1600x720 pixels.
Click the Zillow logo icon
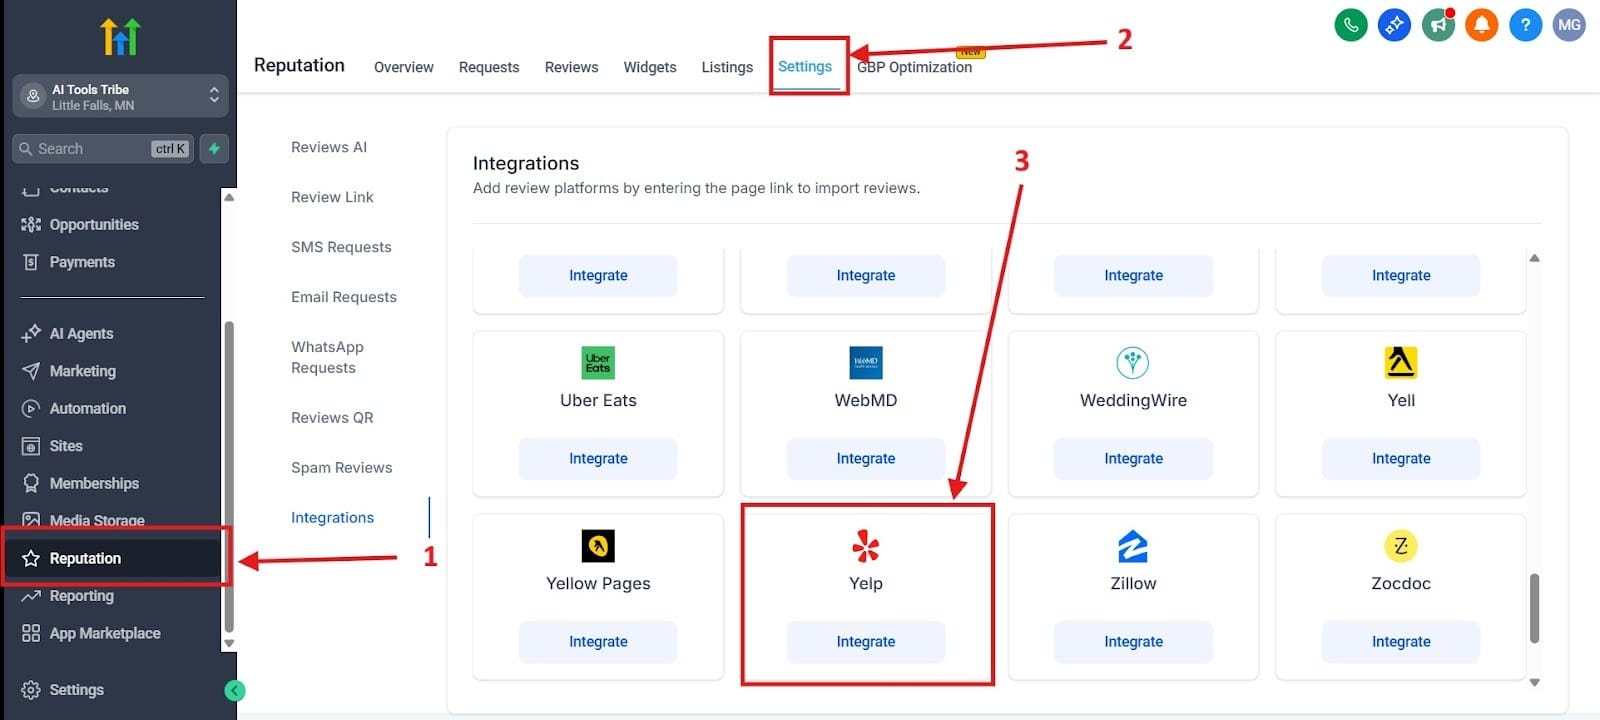tap(1133, 546)
